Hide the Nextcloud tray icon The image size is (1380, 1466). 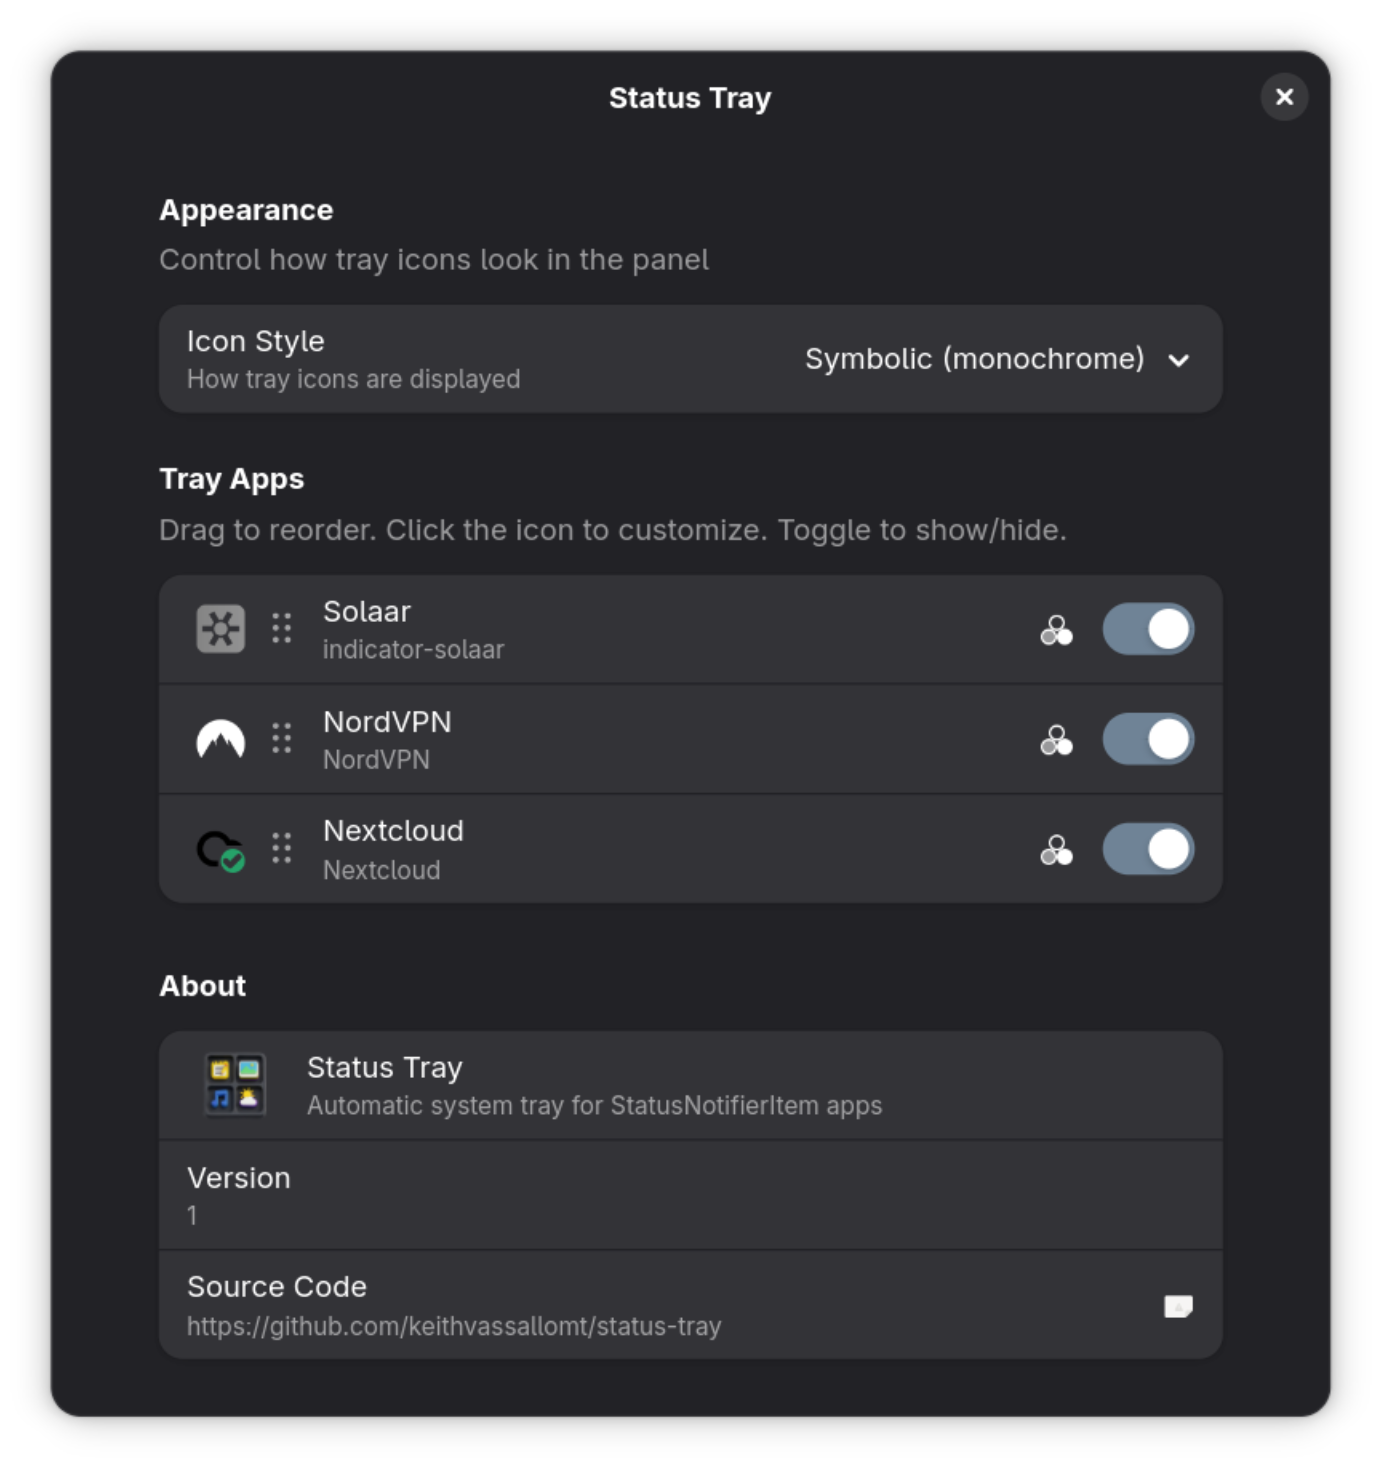click(1148, 849)
